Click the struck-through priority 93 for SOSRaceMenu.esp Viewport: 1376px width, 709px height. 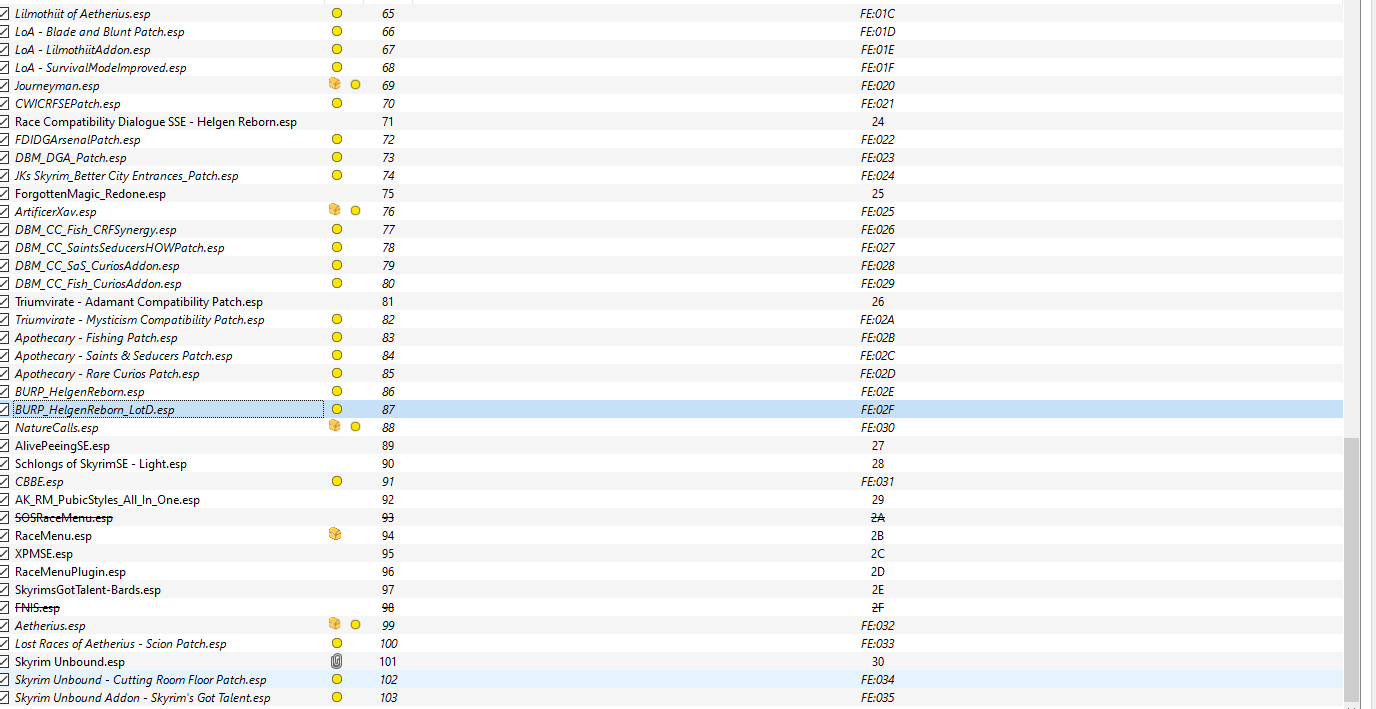(388, 517)
